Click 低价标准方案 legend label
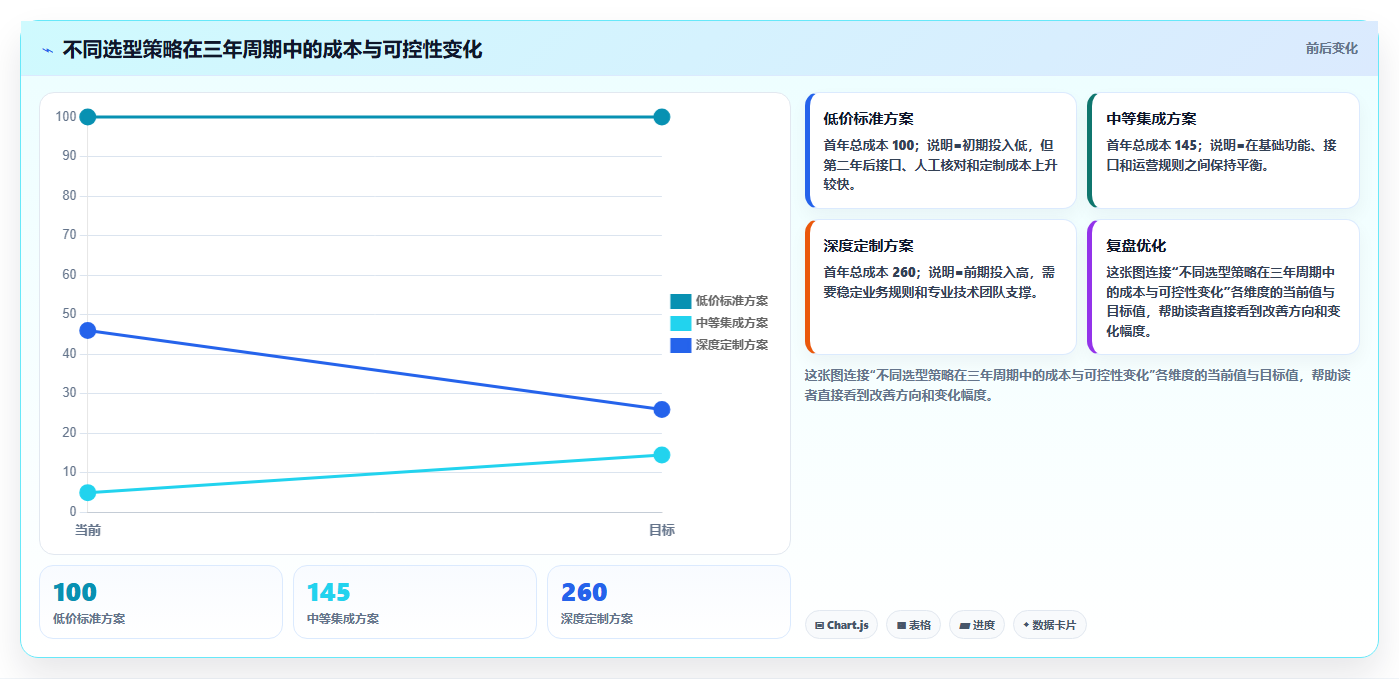This screenshot has width=1399, height=679. click(x=732, y=301)
